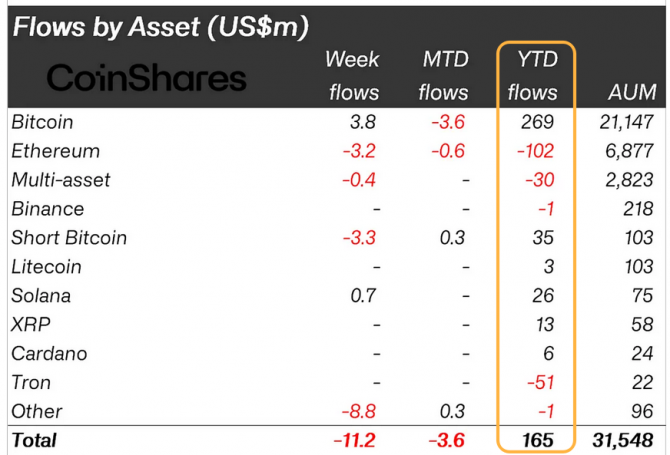Click Bitcoin AUM value 21,147

(x=626, y=122)
